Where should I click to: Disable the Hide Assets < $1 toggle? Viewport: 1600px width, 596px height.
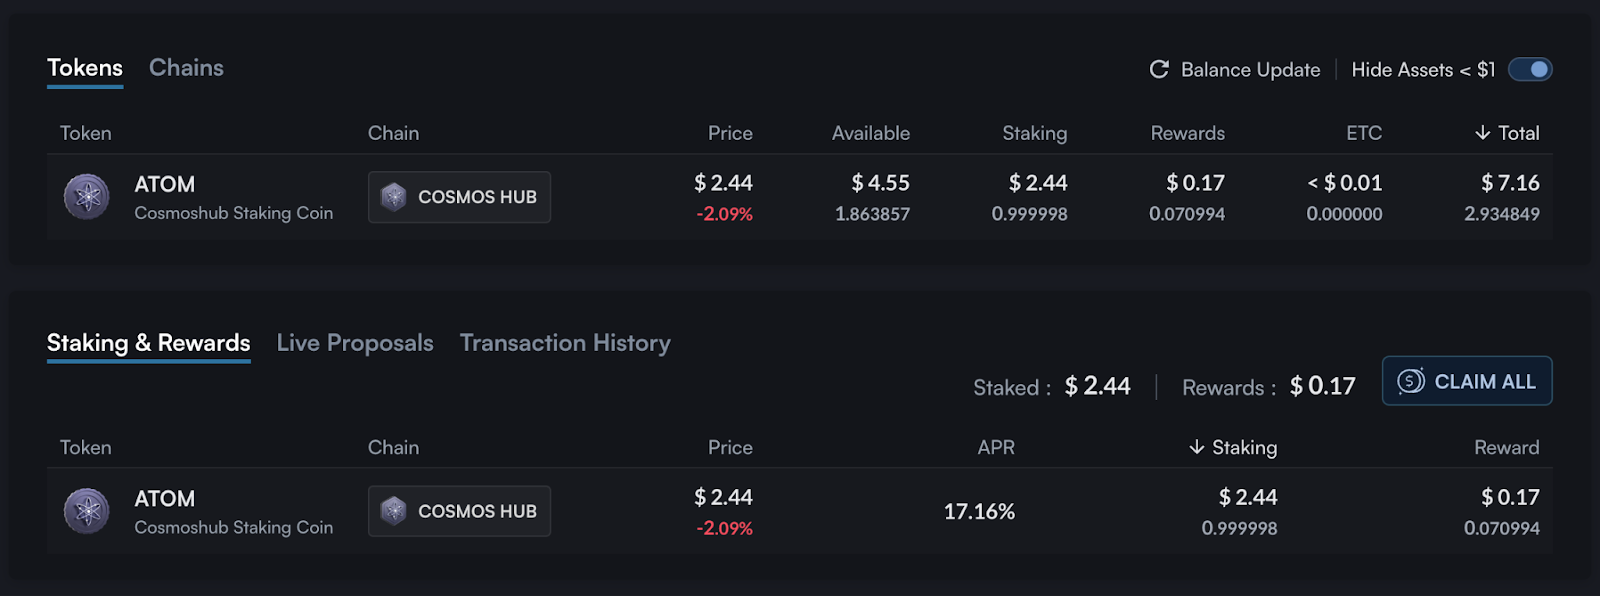pos(1529,69)
